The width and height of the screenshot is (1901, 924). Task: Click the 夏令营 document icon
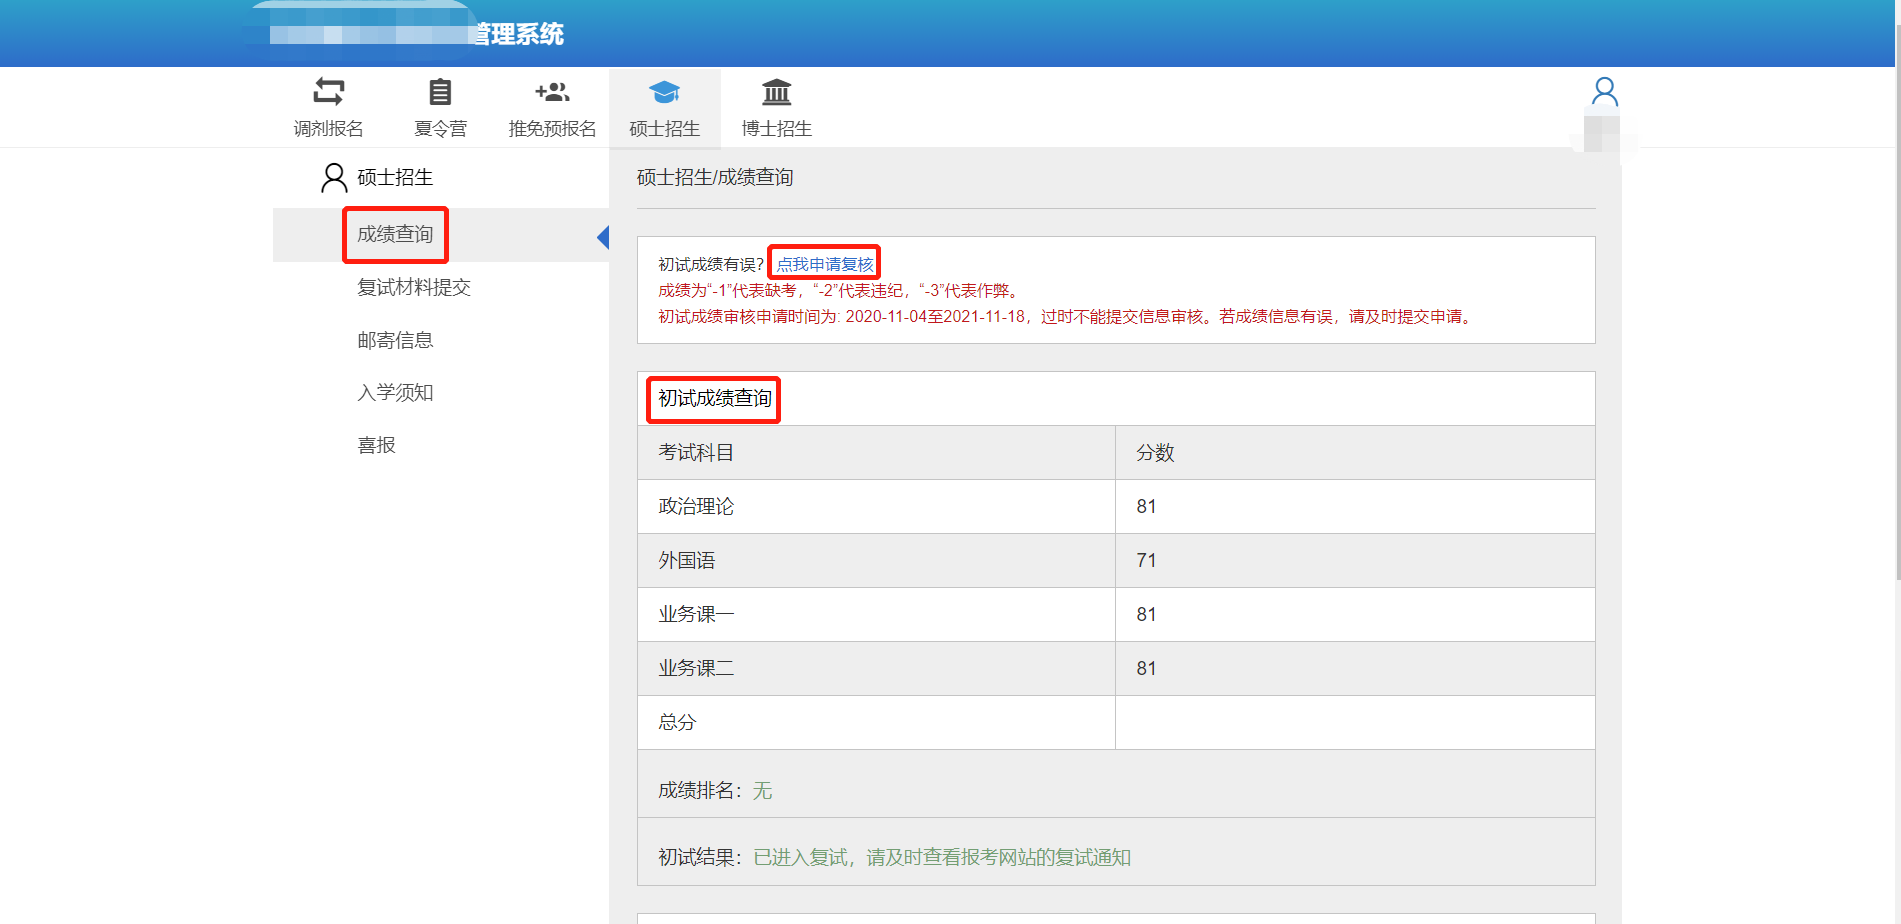tap(440, 92)
